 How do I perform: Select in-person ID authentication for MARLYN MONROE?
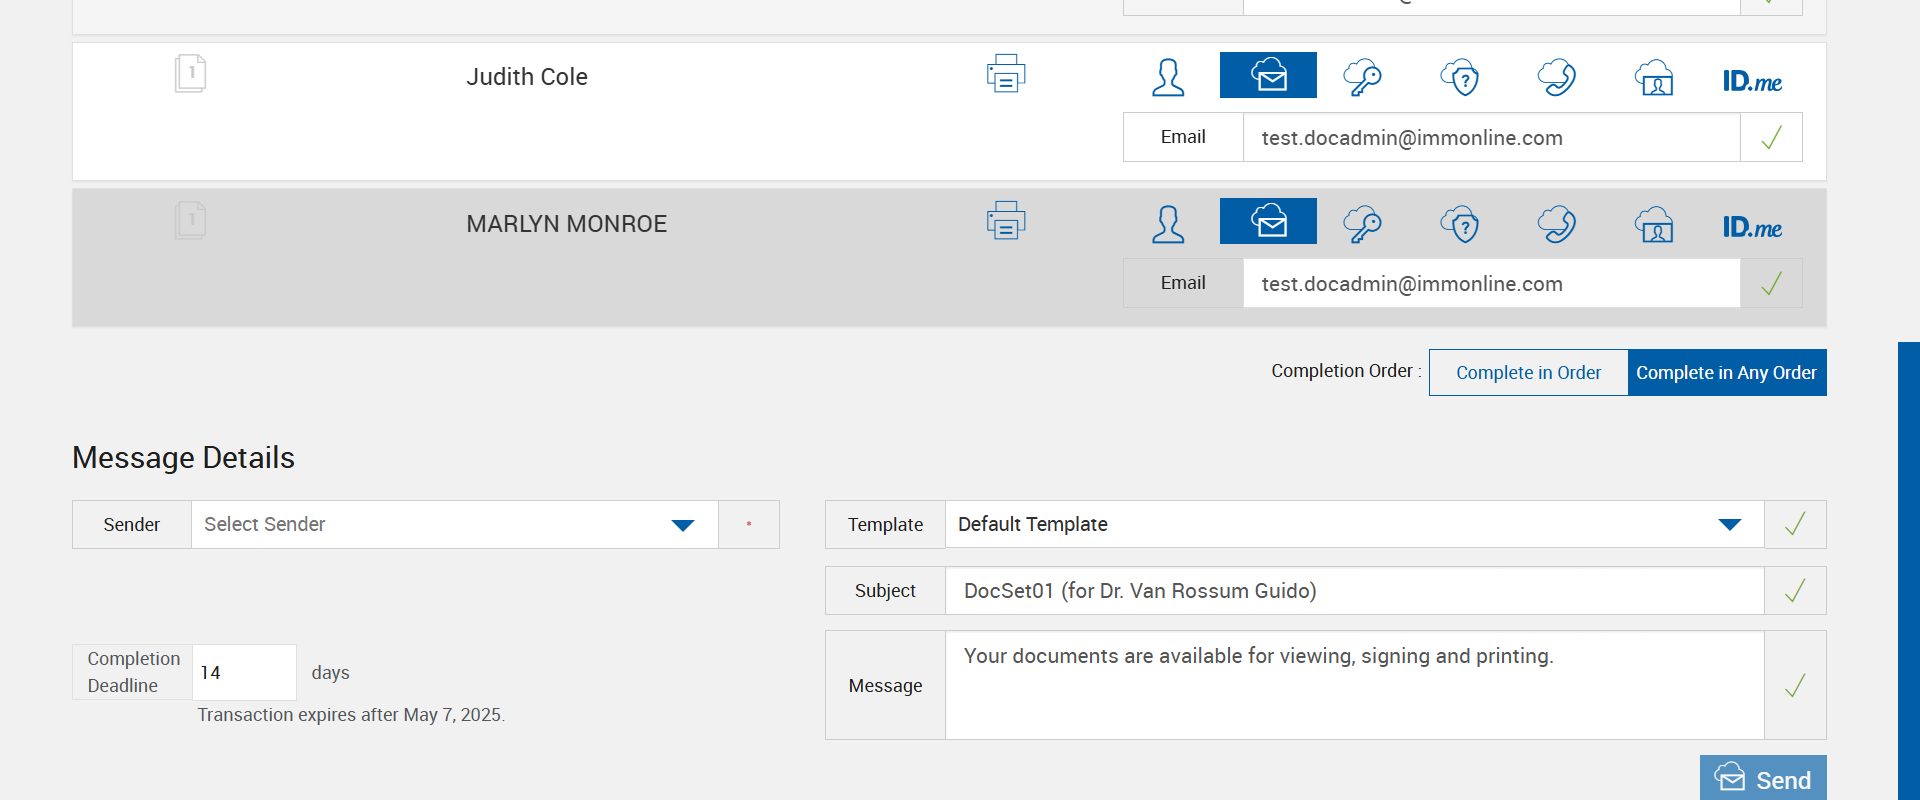point(1654,224)
